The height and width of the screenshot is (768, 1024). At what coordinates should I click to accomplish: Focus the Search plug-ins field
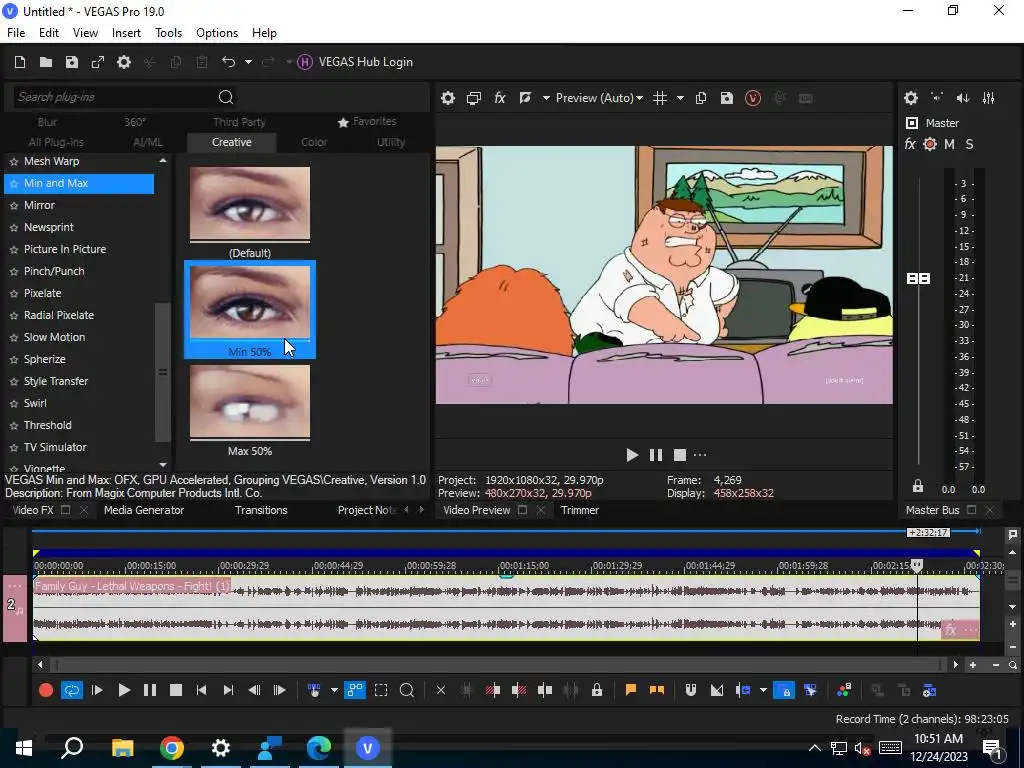[x=114, y=97]
